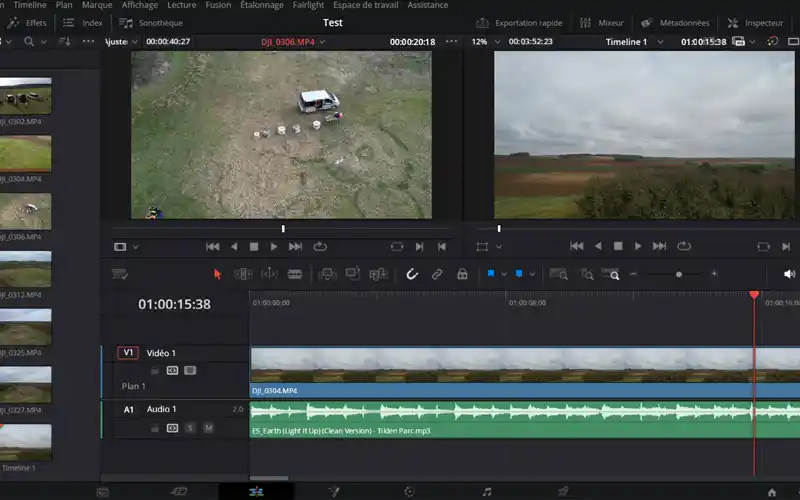Open source viewer three-dots options menu
Image resolution: width=800 pixels, height=500 pixels.
click(x=451, y=41)
